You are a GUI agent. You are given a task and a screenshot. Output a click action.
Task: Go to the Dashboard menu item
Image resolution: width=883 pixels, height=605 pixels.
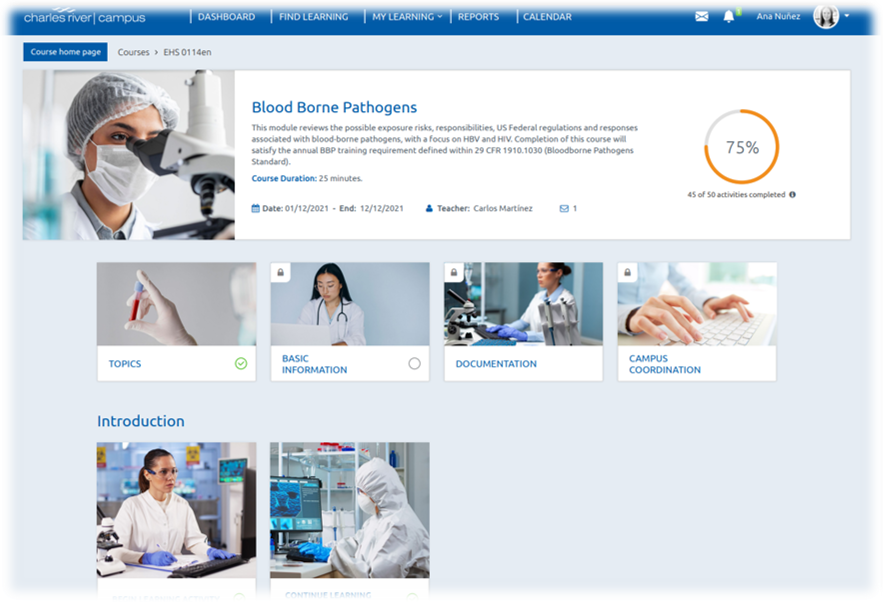click(x=226, y=17)
